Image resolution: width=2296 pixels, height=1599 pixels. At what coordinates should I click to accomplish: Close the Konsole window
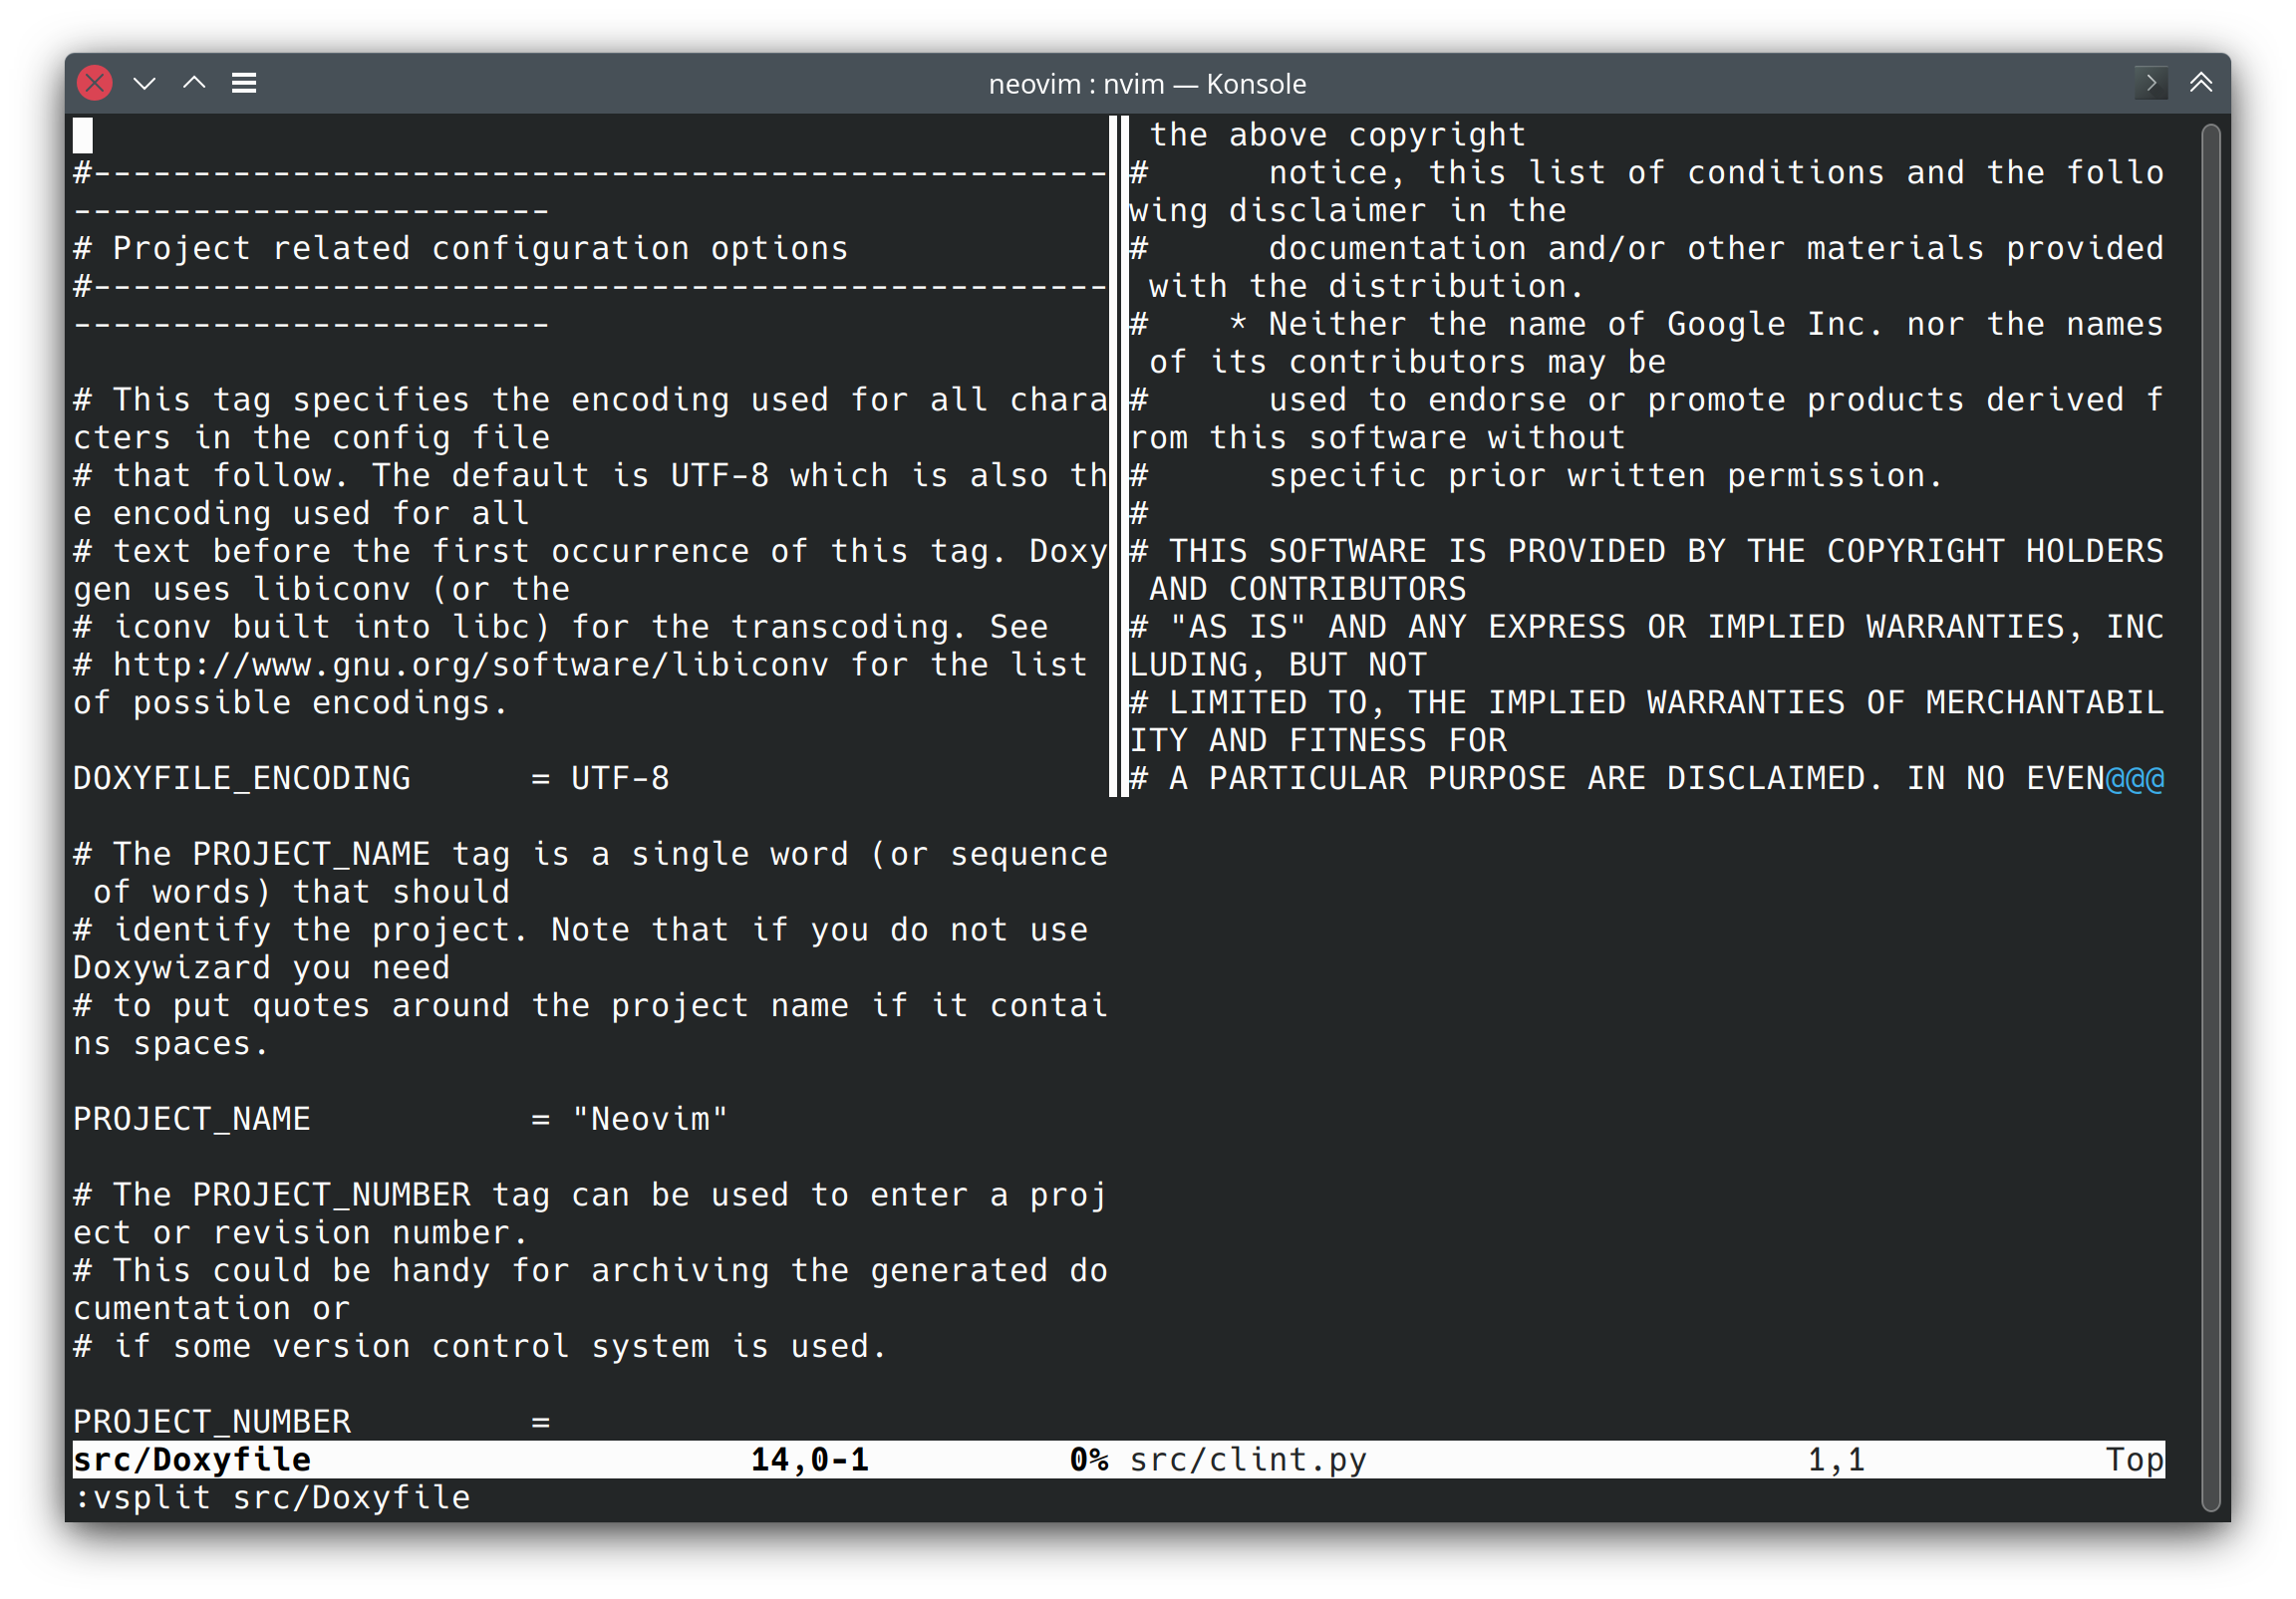(95, 83)
